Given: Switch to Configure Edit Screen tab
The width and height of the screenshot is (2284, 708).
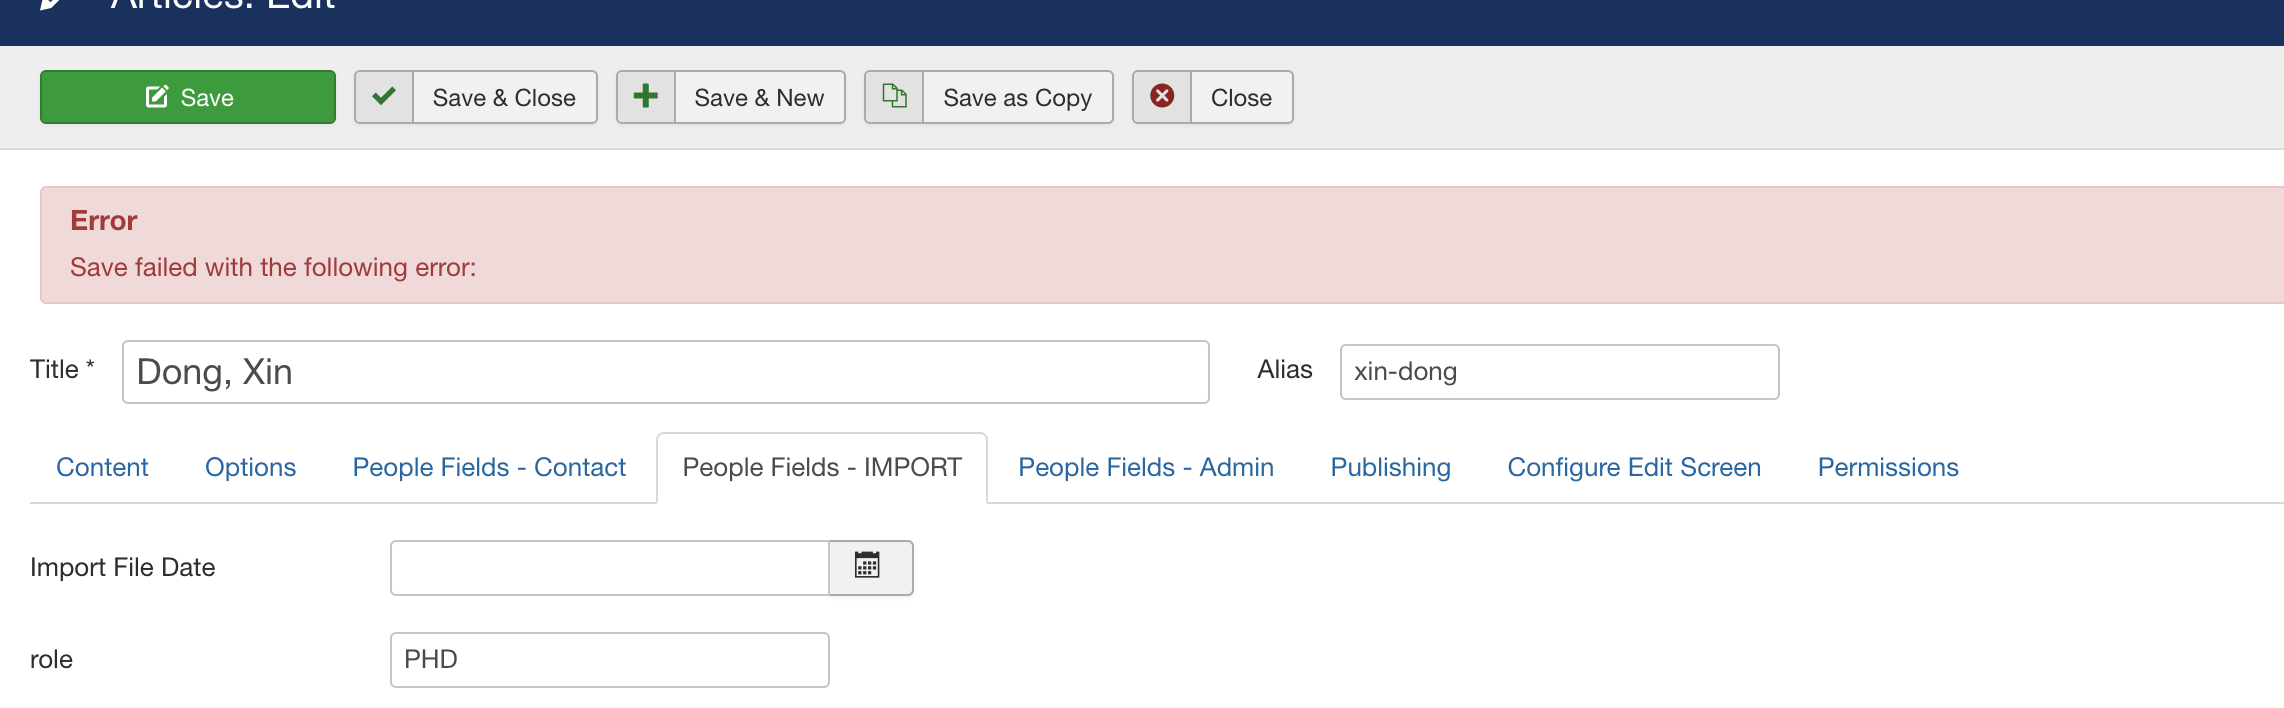Looking at the screenshot, I should 1633,467.
